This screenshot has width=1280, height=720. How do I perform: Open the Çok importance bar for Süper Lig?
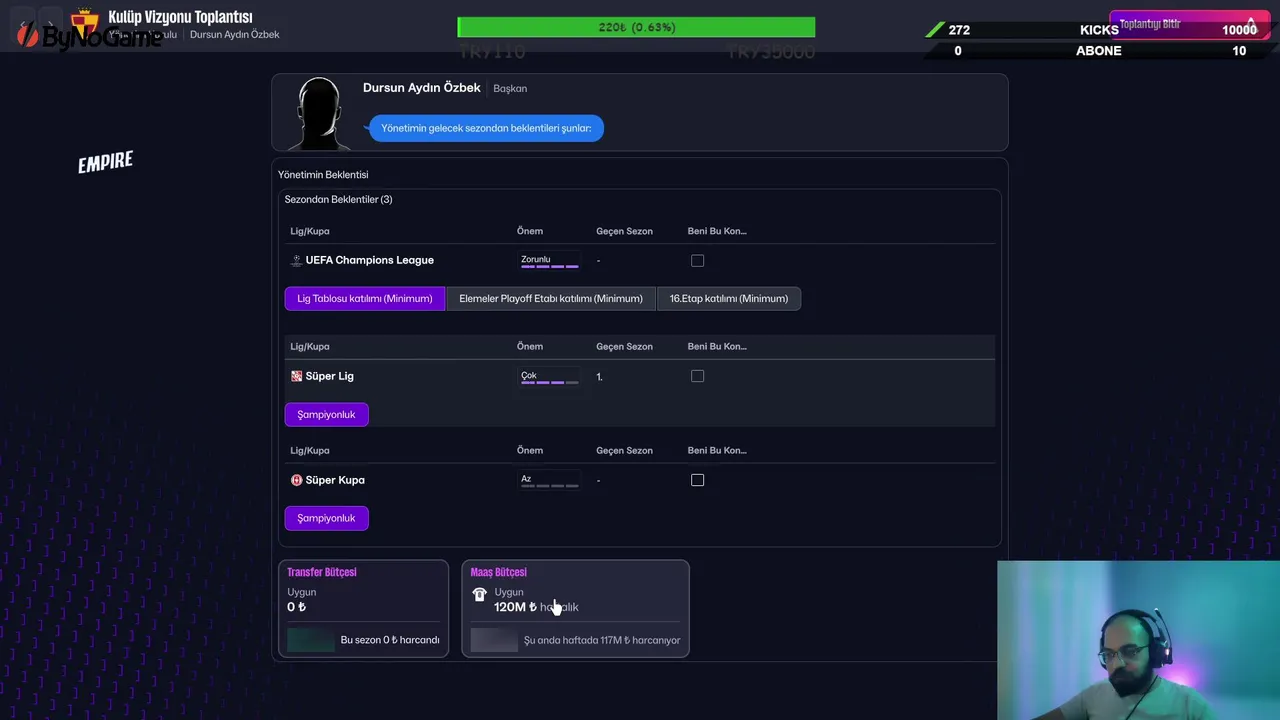coord(549,376)
